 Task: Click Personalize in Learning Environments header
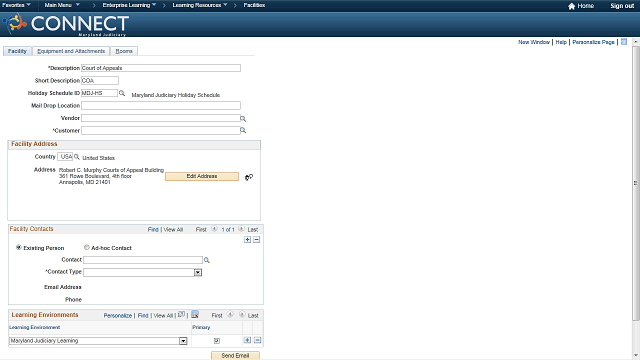[x=118, y=316]
